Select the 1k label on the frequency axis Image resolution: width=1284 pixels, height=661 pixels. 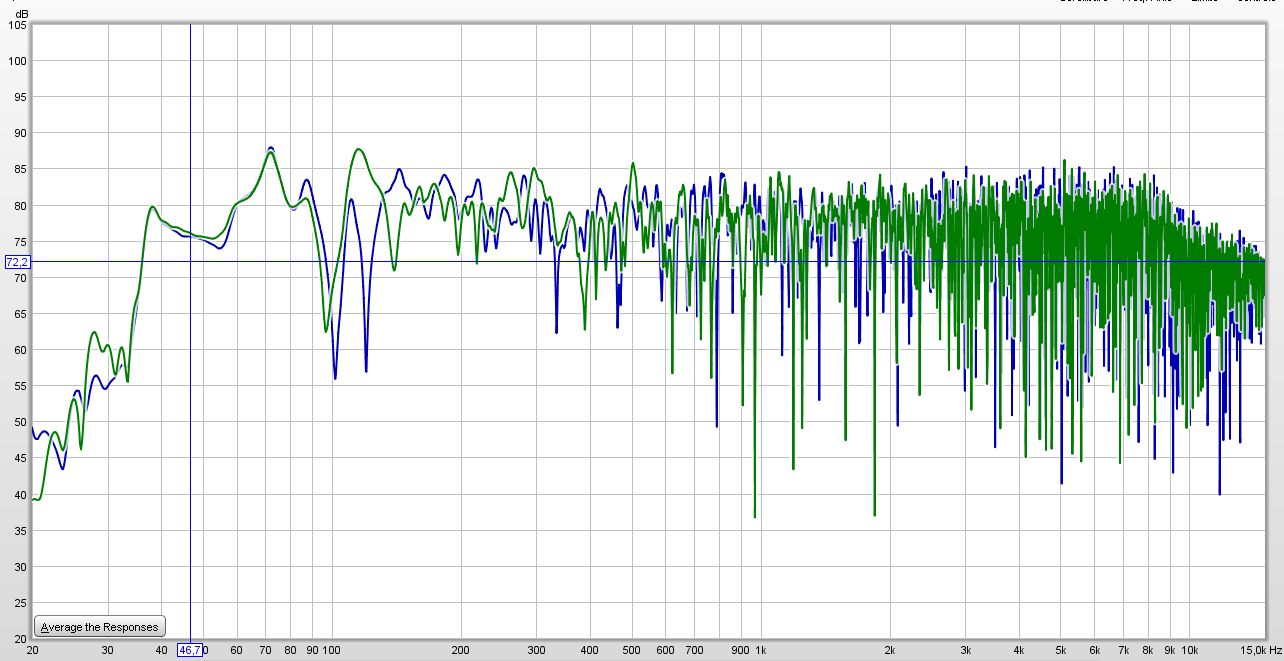pyautogui.click(x=760, y=650)
